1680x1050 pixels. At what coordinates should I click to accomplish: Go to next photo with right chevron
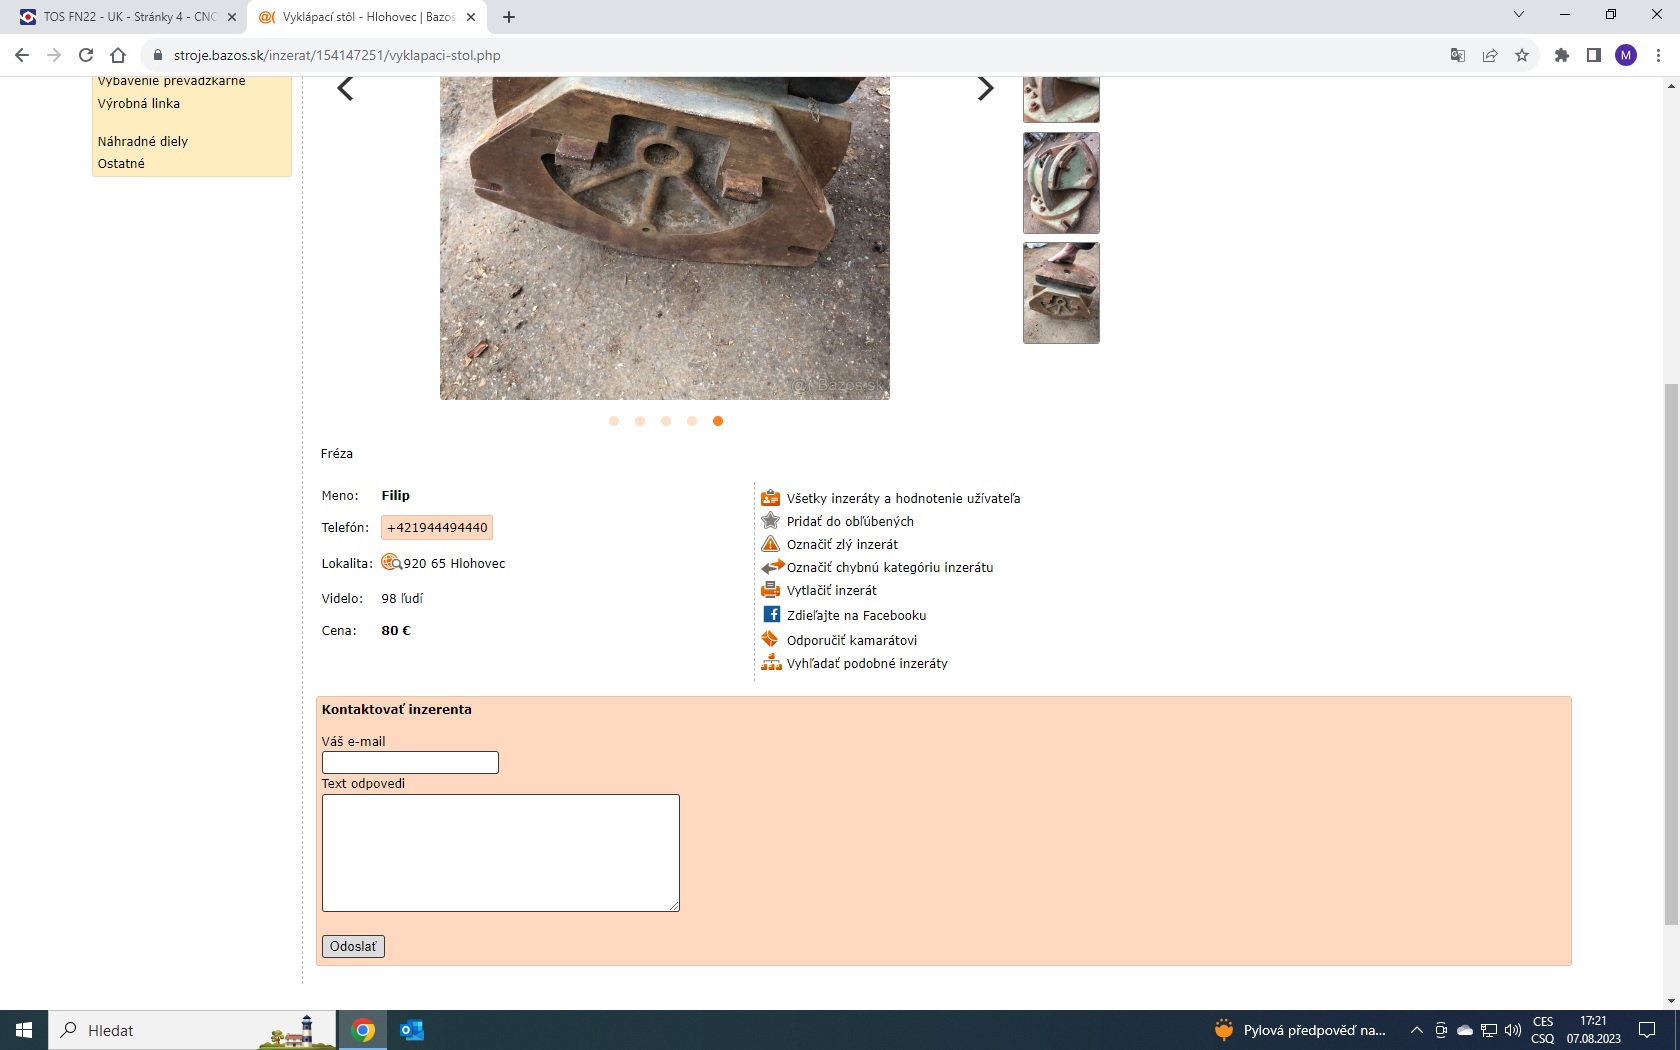985,89
